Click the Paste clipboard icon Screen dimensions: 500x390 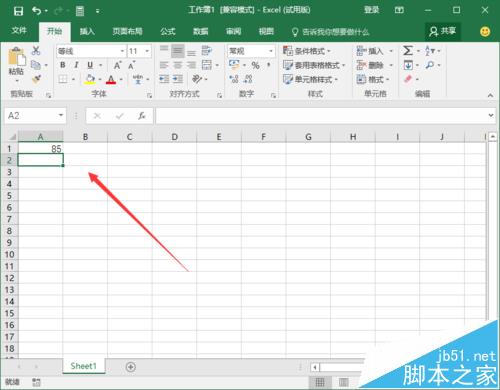click(x=17, y=57)
